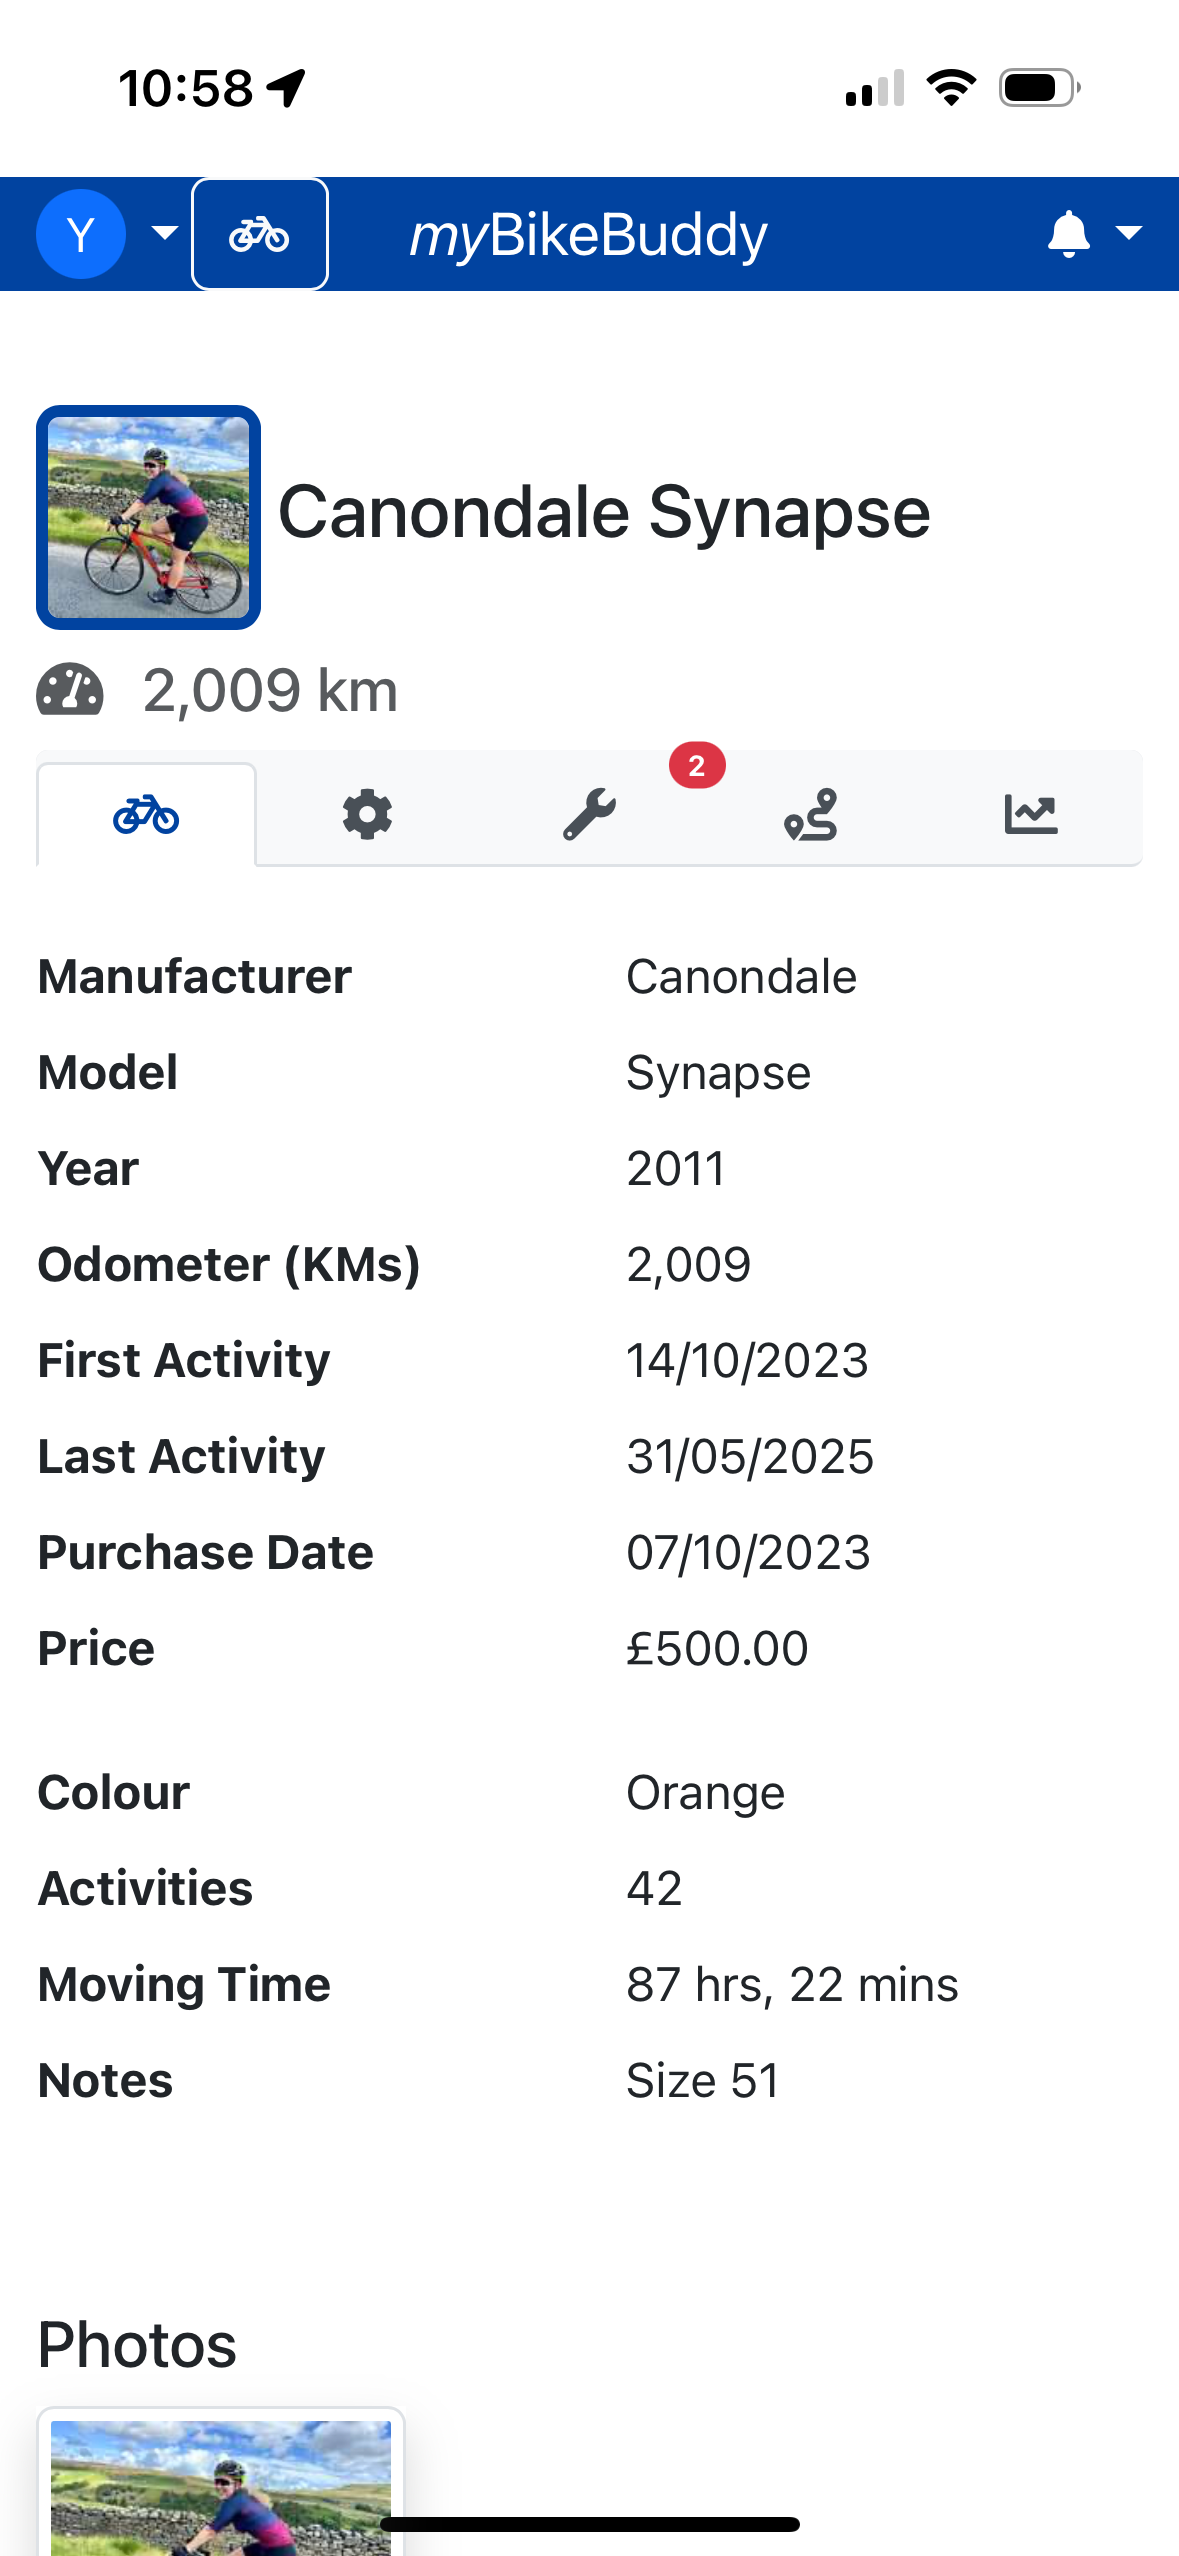Open the bikes list button in header

[x=260, y=234]
